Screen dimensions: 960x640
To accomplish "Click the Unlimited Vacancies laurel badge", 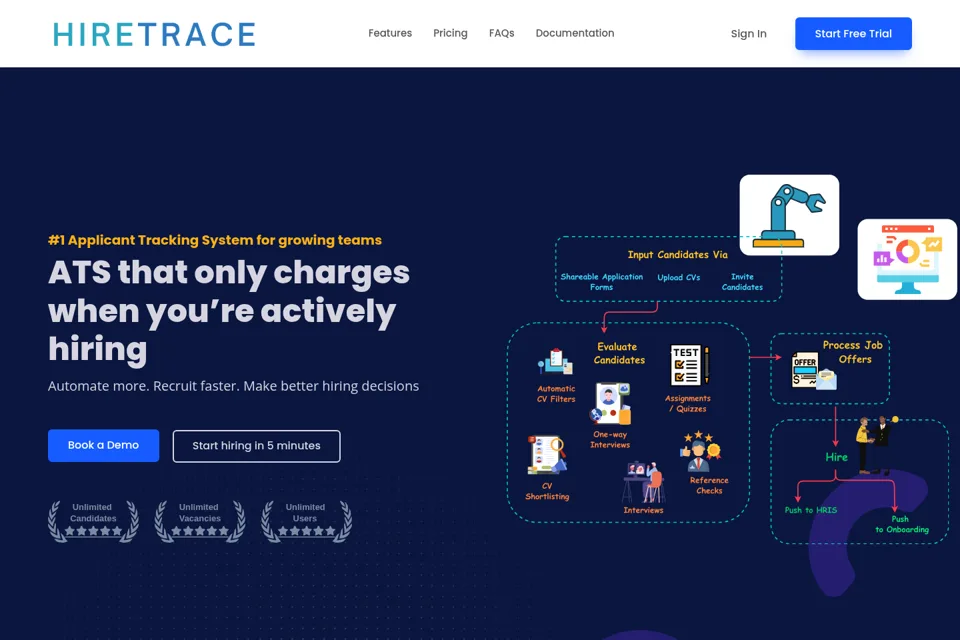I will coord(200,521).
